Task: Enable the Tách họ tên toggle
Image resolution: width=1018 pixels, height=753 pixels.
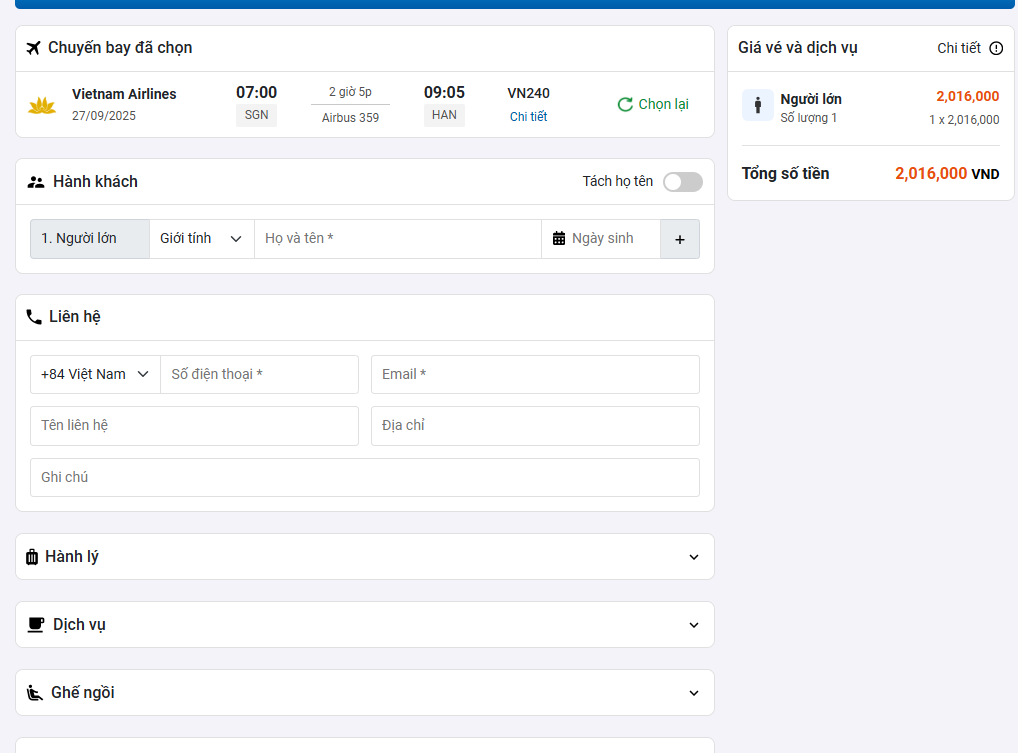Action: [682, 182]
